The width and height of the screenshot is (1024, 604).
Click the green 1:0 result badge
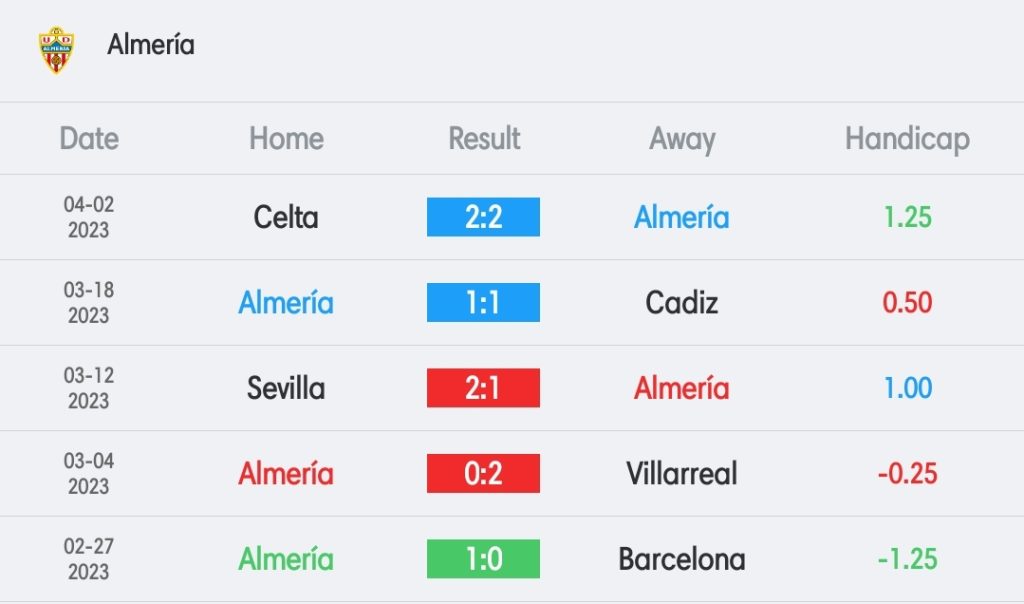tap(483, 559)
